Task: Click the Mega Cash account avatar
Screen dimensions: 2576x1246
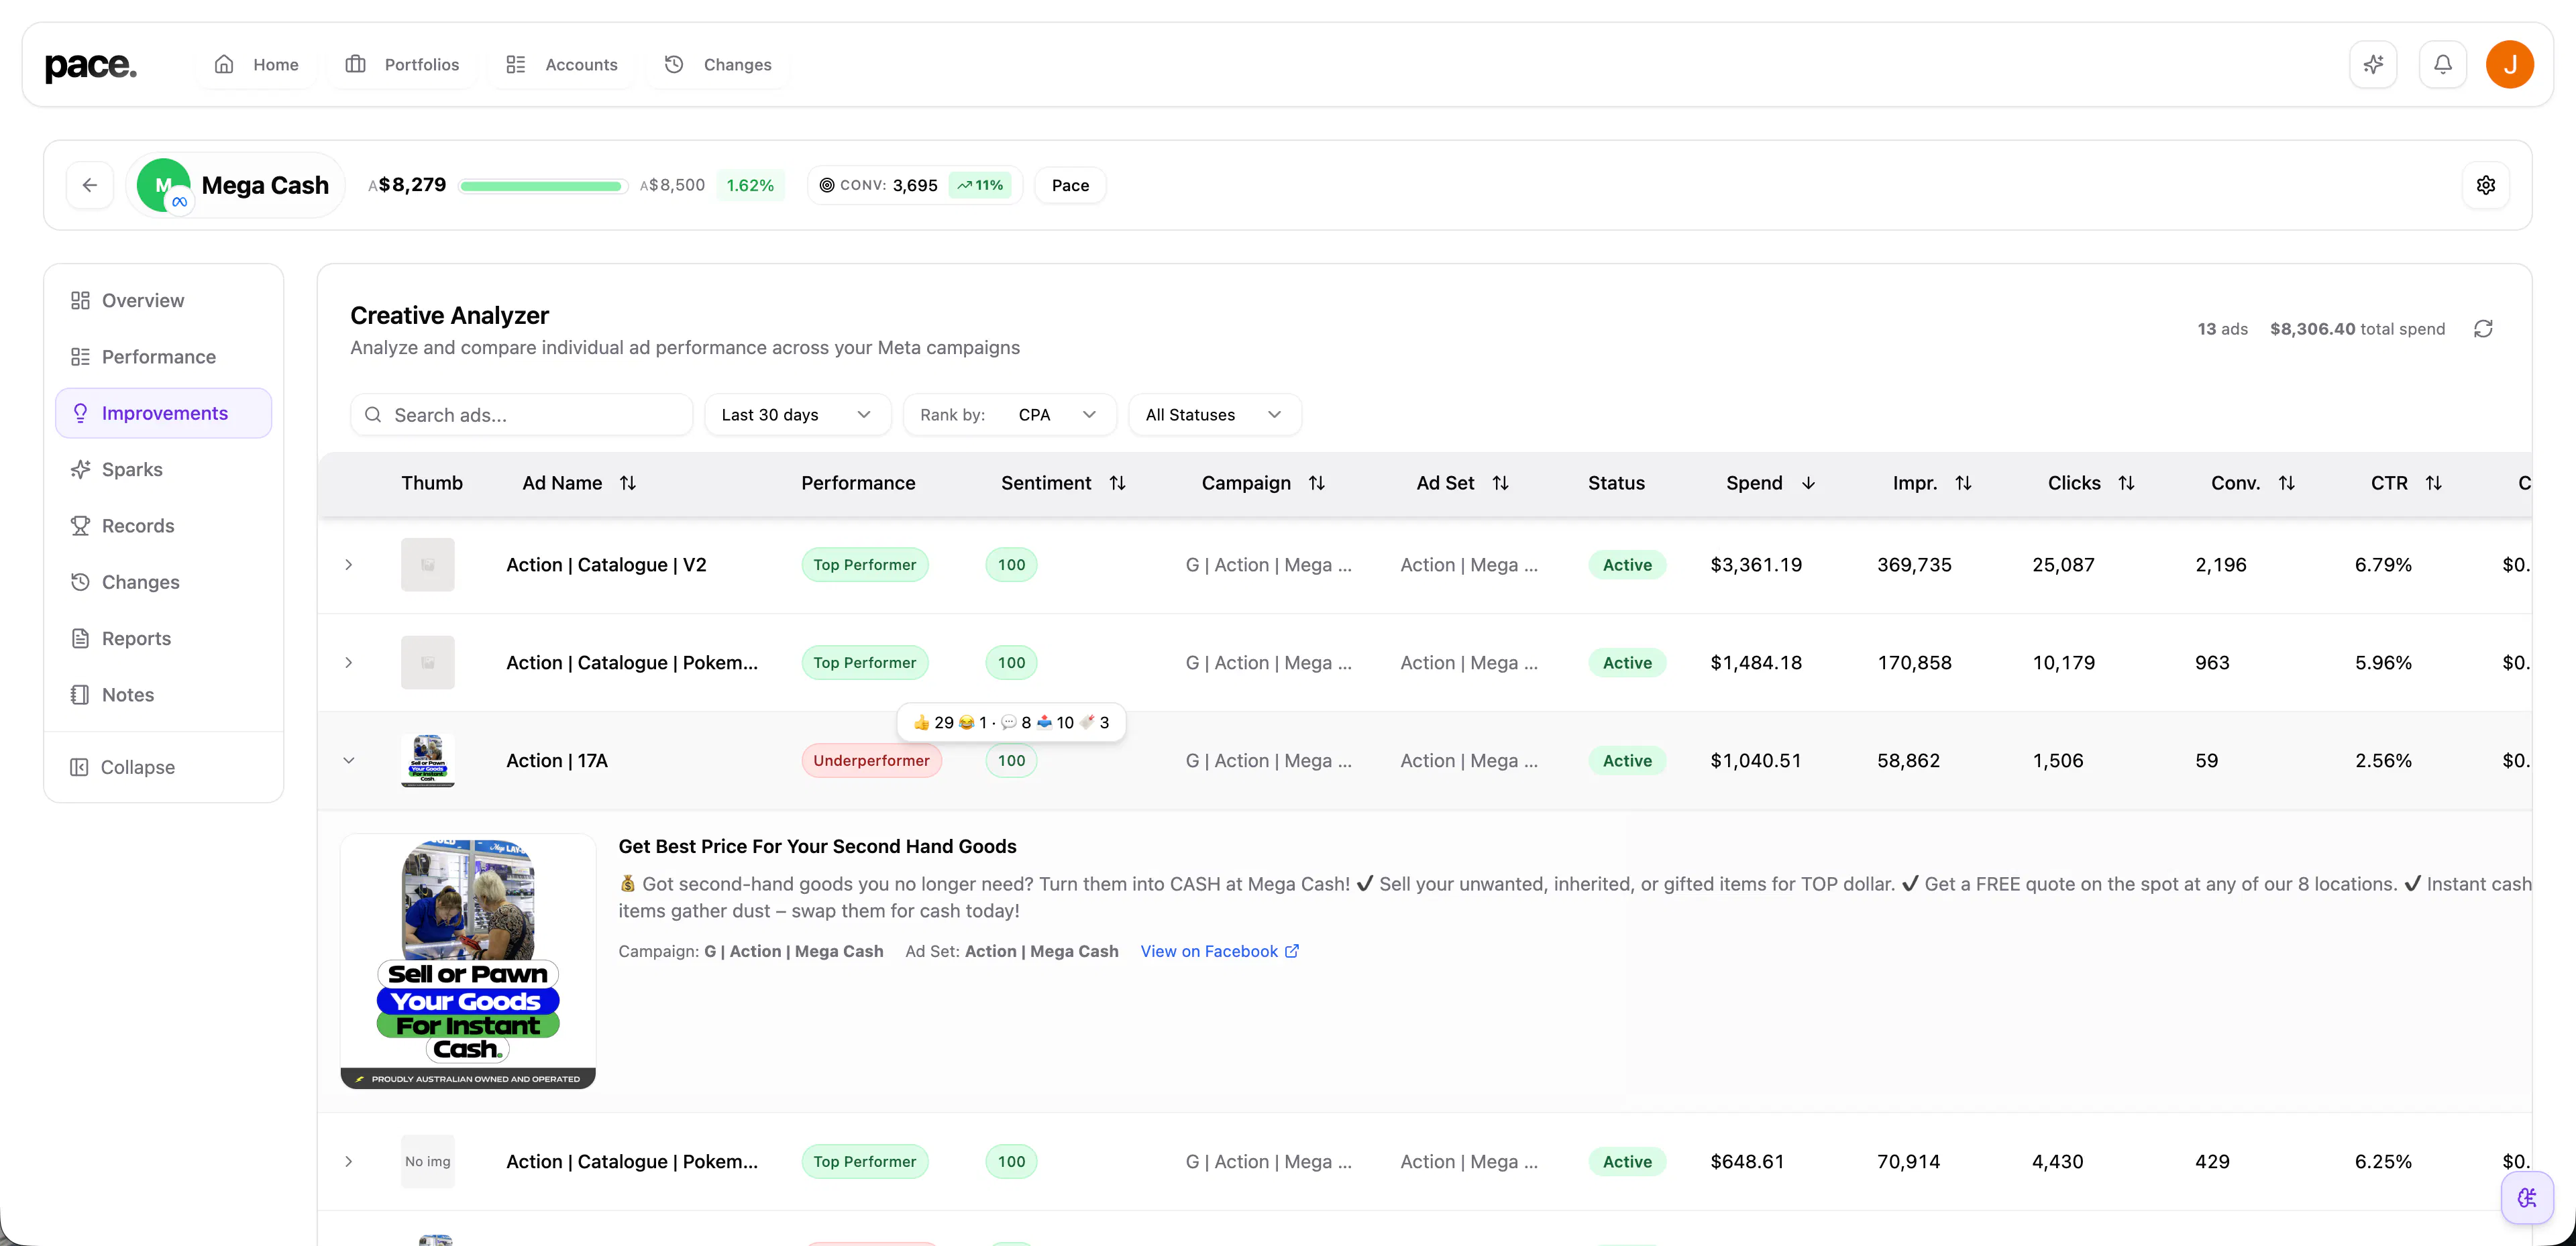Action: (164, 185)
